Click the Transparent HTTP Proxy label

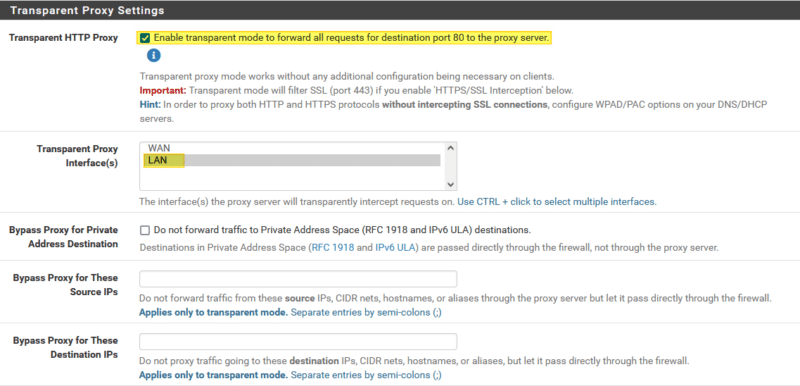(x=63, y=38)
